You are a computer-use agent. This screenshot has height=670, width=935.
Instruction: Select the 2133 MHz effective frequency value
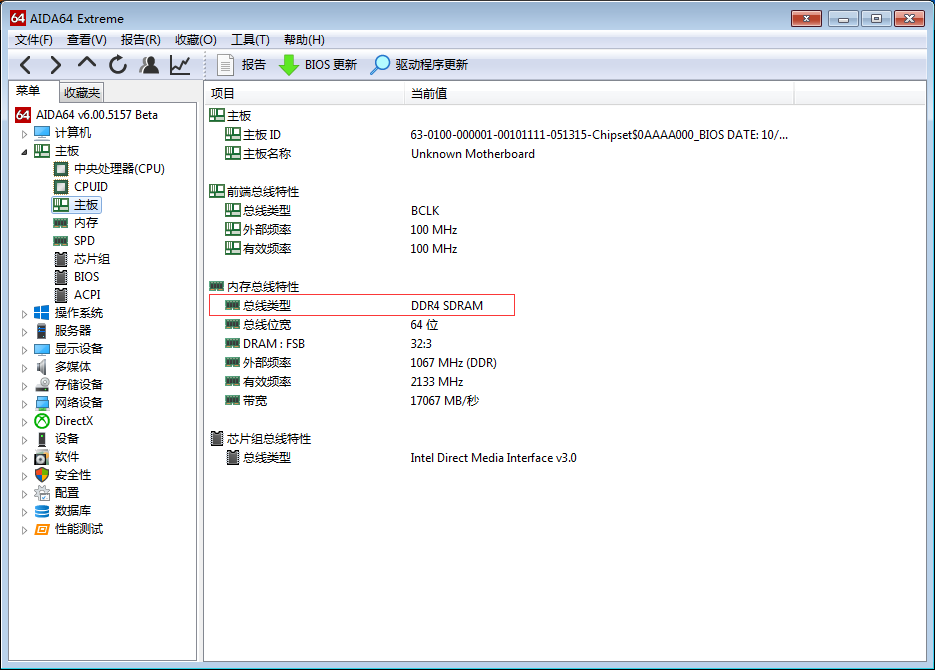436,381
